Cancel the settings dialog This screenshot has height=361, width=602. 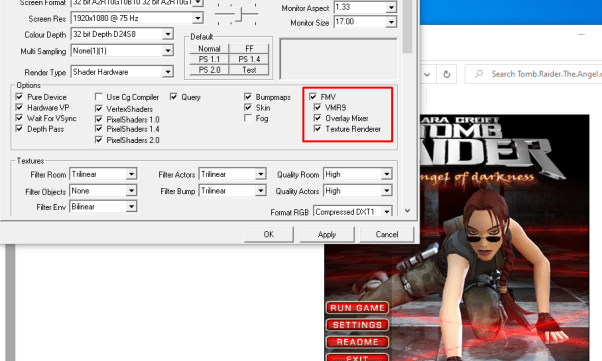[x=387, y=234]
